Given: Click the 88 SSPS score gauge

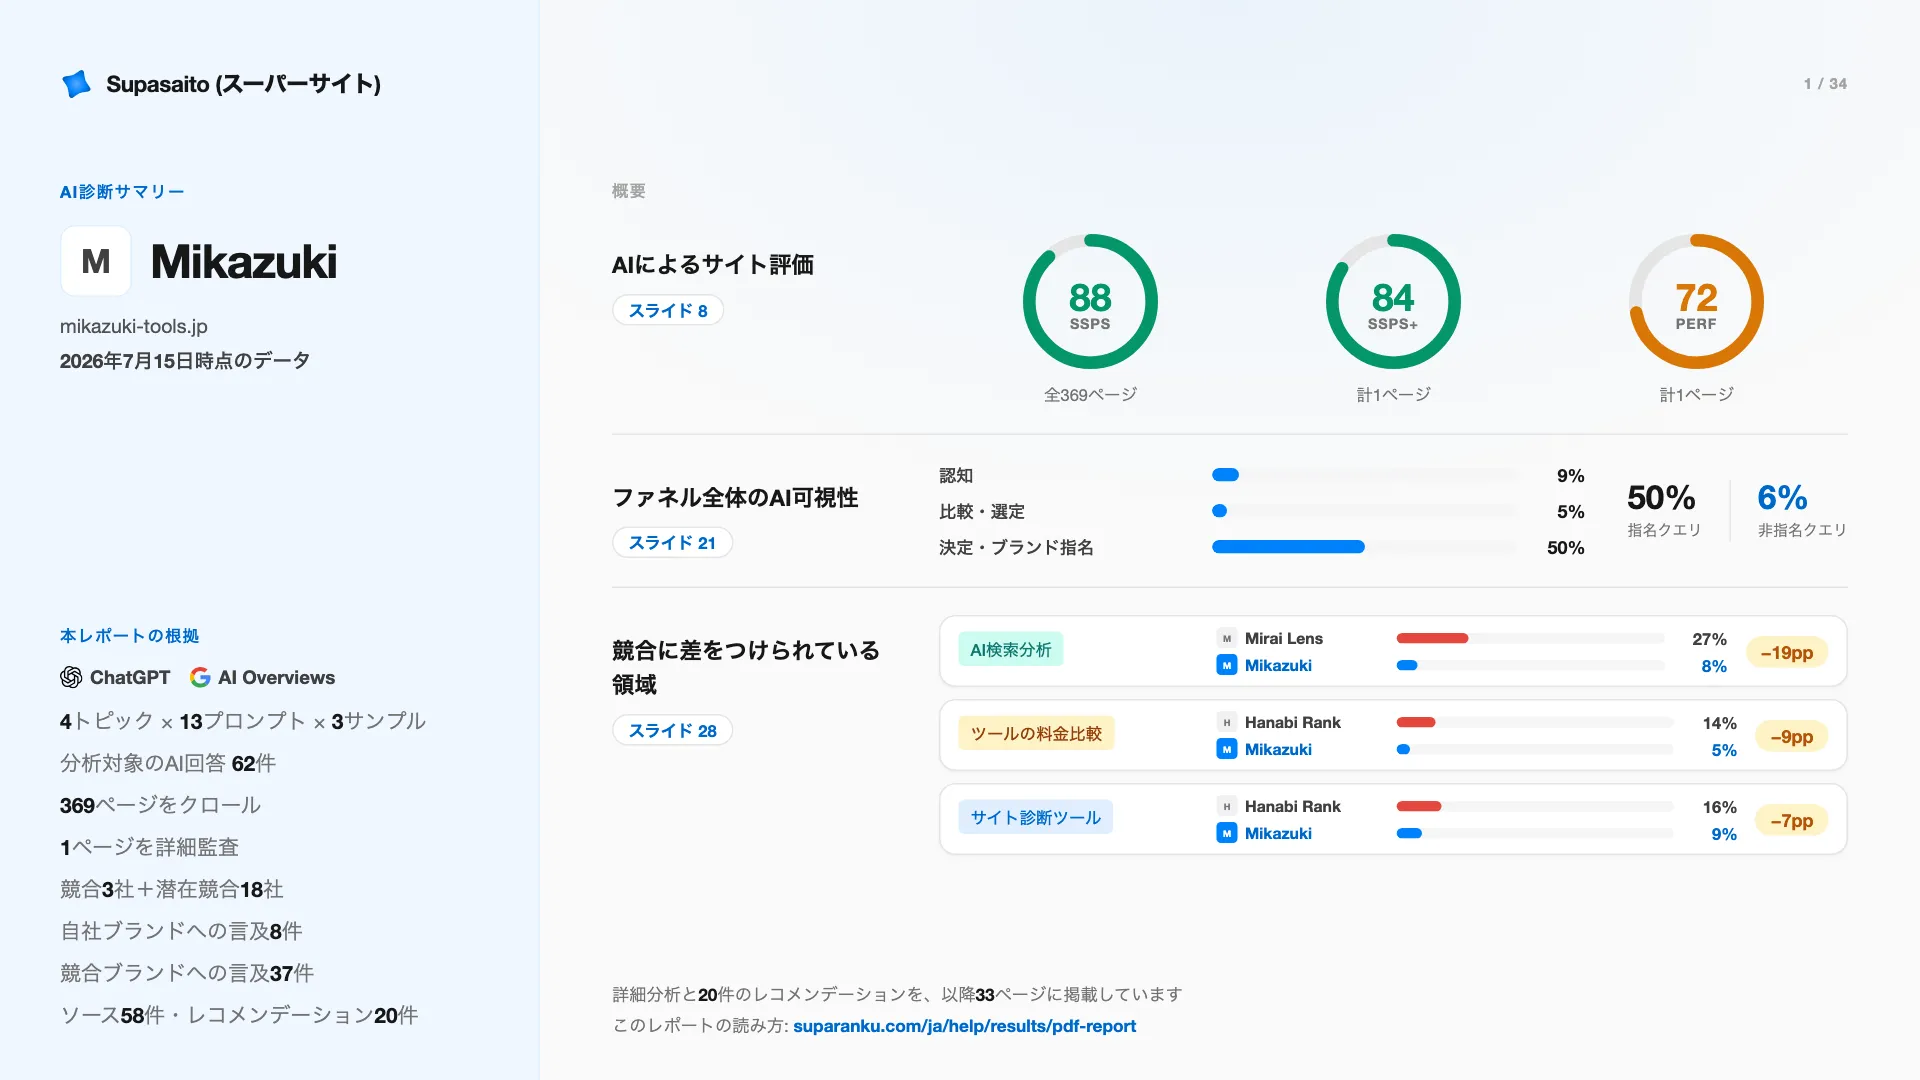Looking at the screenshot, I should point(1090,301).
